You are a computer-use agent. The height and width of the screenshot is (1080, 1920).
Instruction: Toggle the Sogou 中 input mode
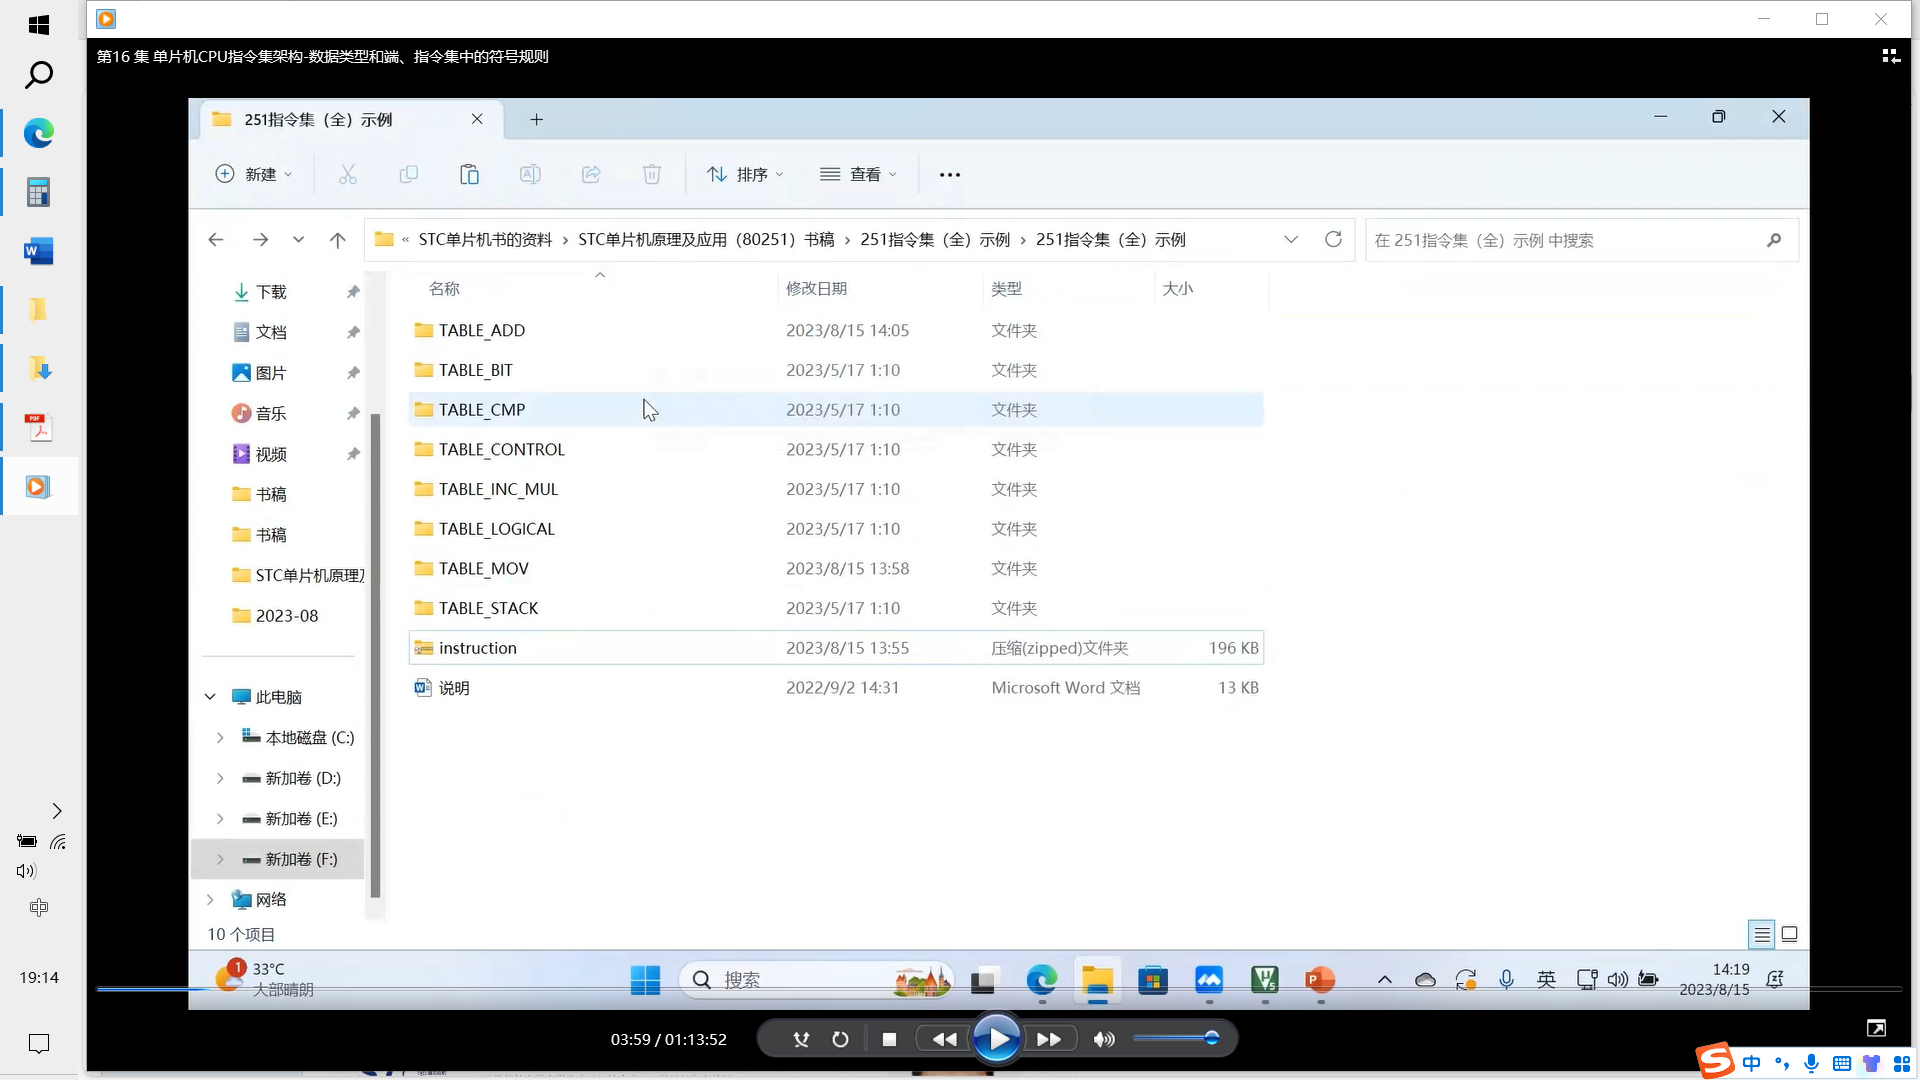(1751, 1064)
